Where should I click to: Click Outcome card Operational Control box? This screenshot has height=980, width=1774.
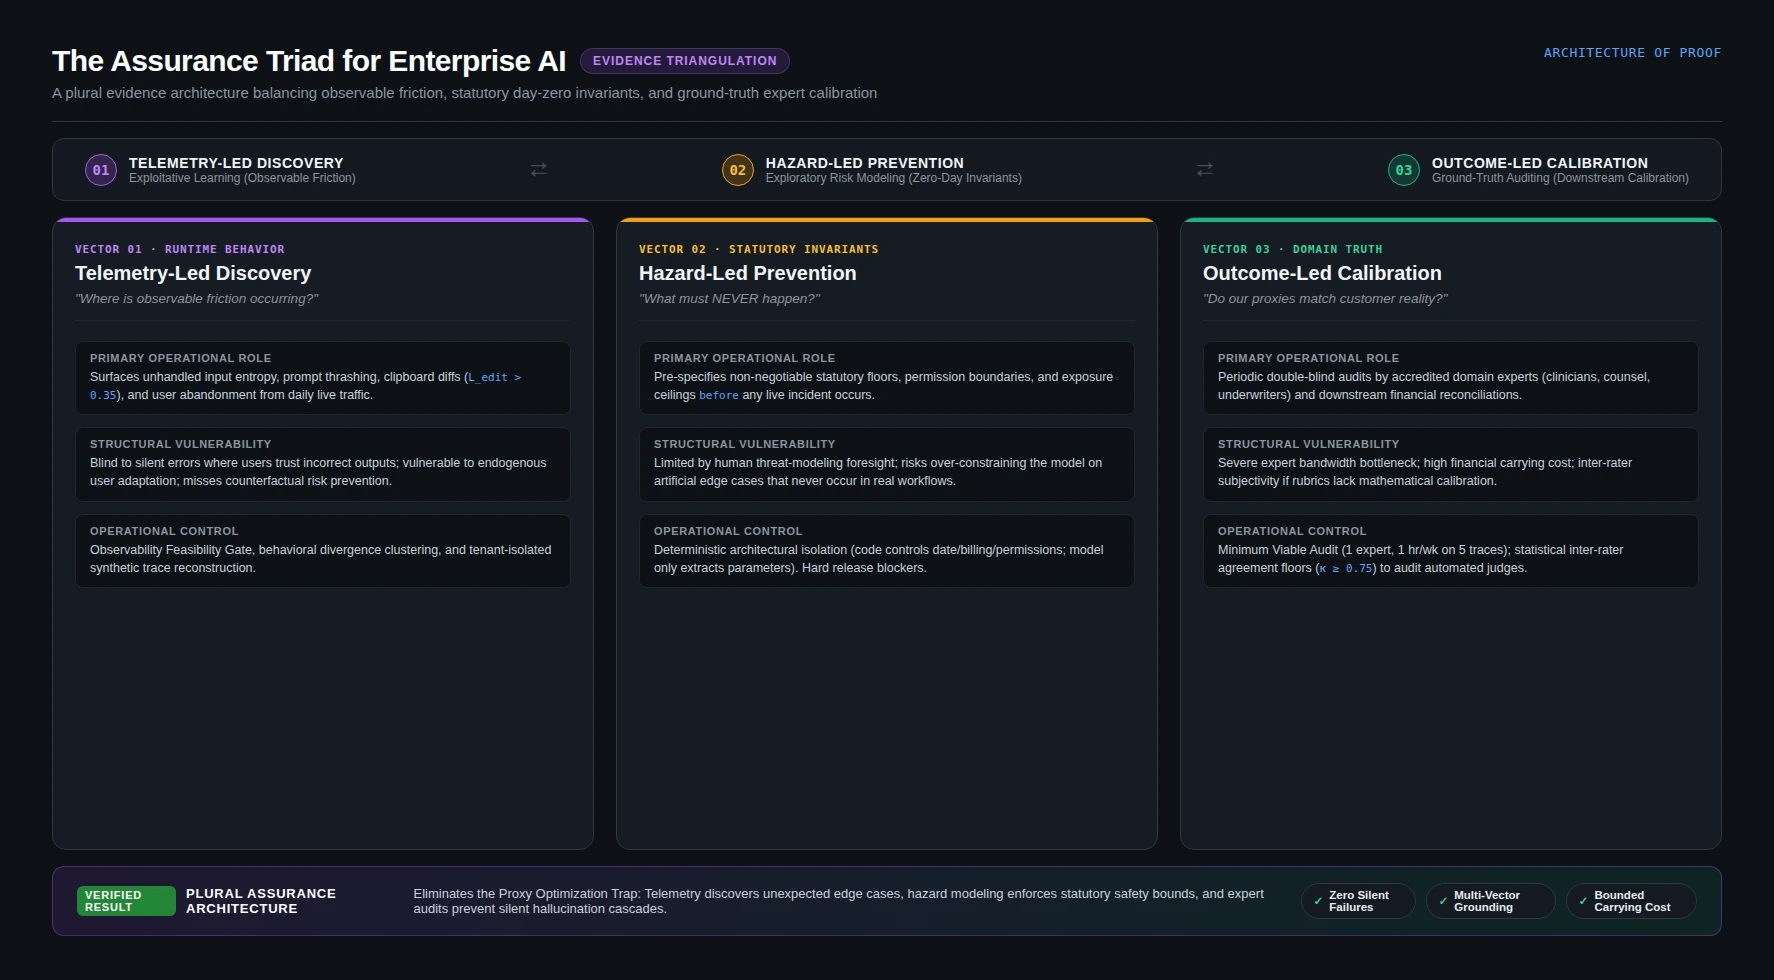pos(1451,551)
